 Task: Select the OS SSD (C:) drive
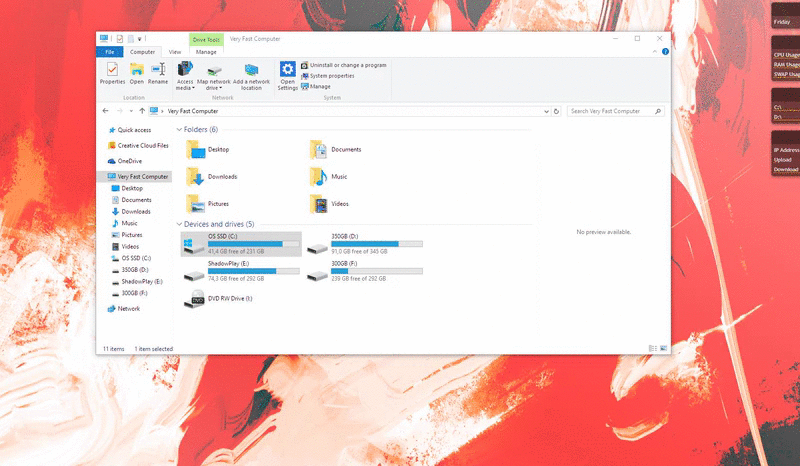(x=241, y=244)
